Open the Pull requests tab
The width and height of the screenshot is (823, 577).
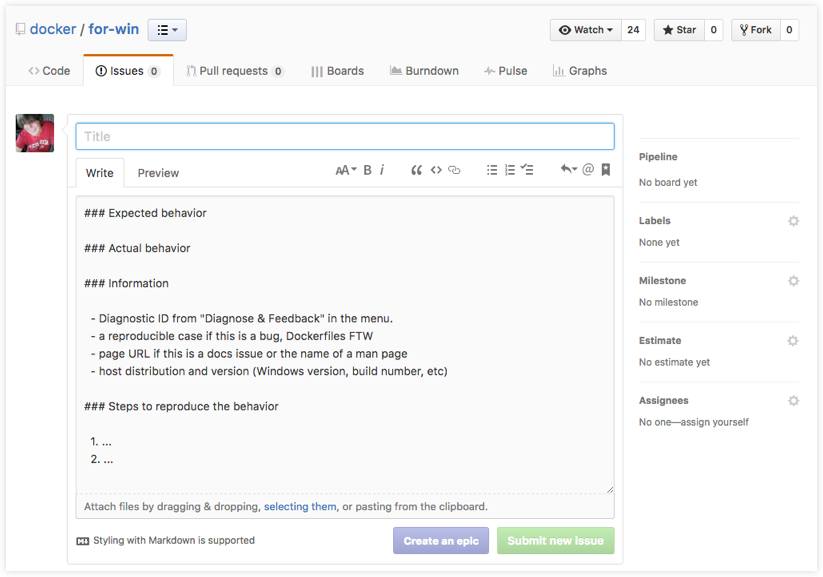point(235,71)
